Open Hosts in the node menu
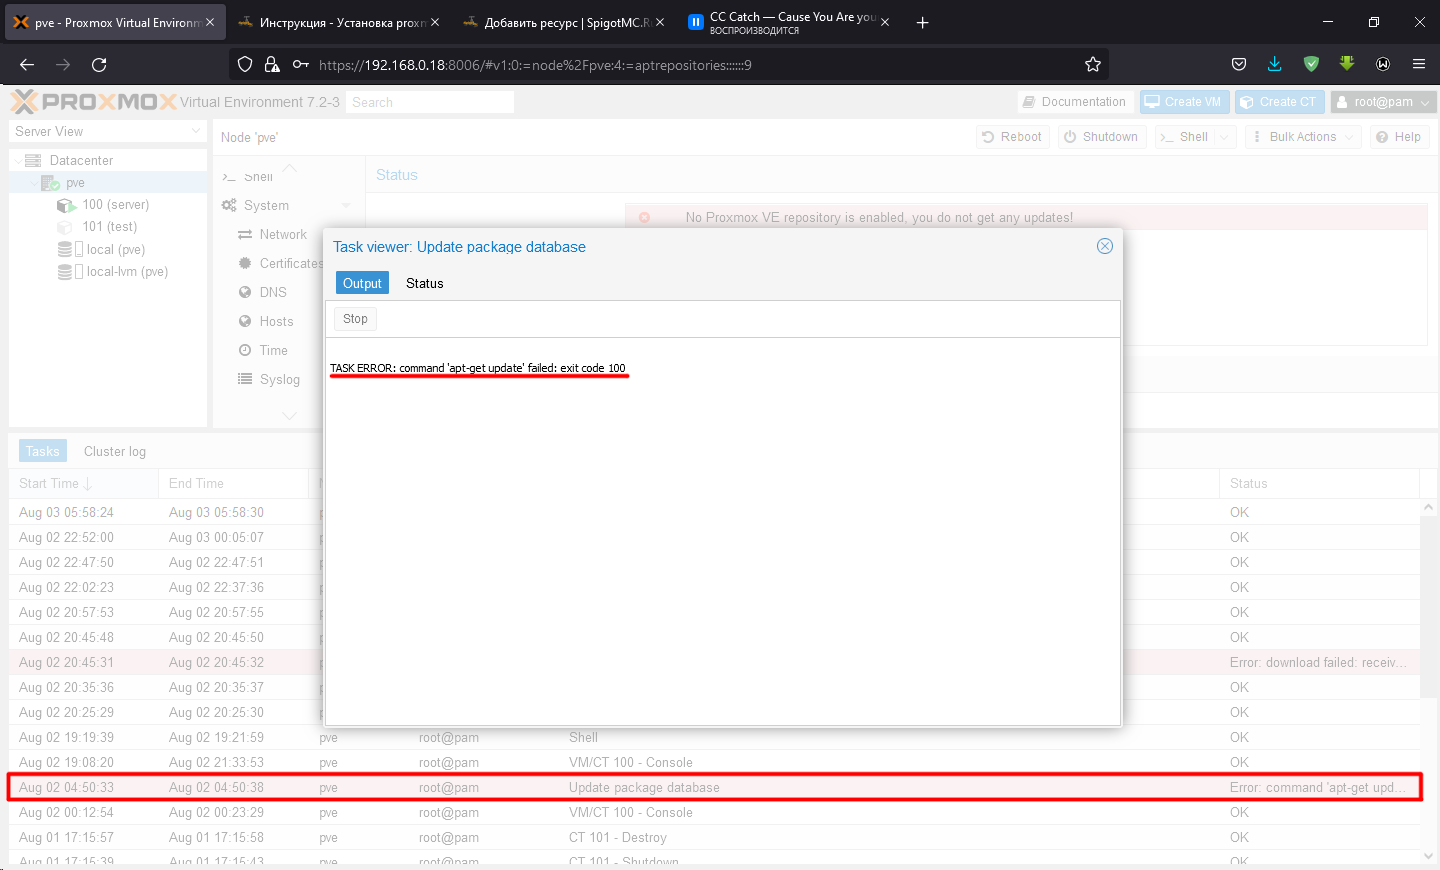1440x870 pixels. (276, 321)
